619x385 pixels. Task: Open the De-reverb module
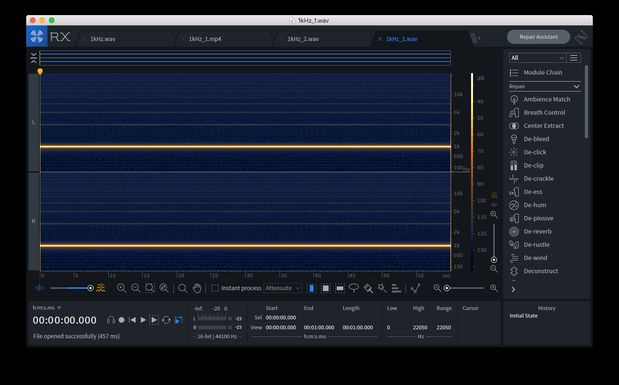click(531, 231)
